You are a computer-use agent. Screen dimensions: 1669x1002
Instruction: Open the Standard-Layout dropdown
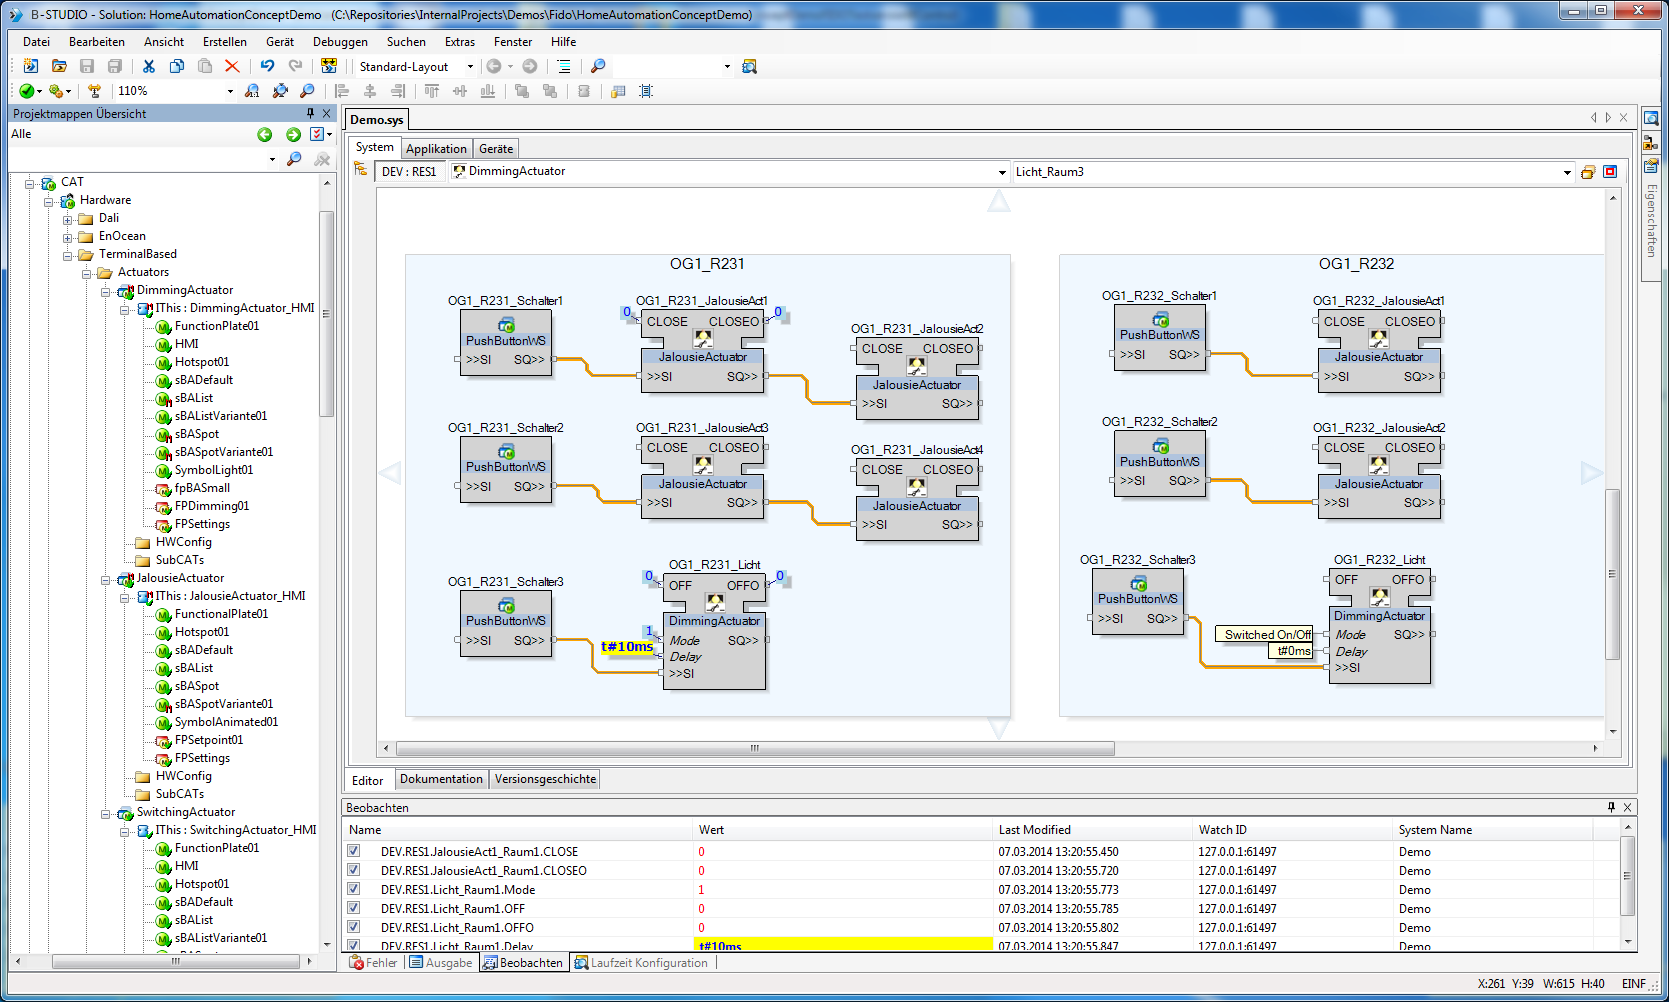click(x=470, y=67)
